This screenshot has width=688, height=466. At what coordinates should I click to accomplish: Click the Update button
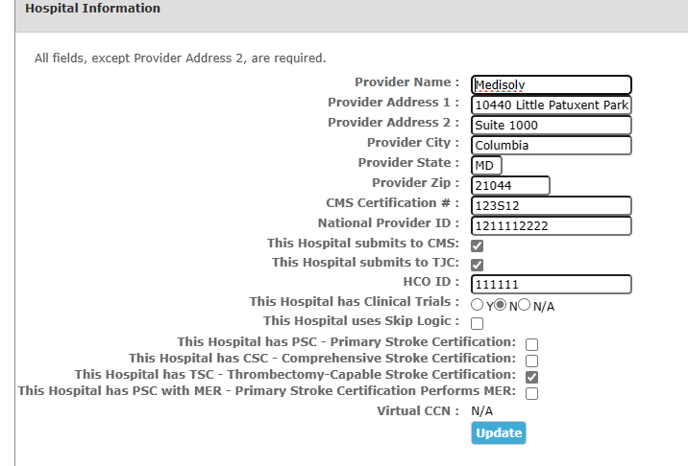click(498, 433)
